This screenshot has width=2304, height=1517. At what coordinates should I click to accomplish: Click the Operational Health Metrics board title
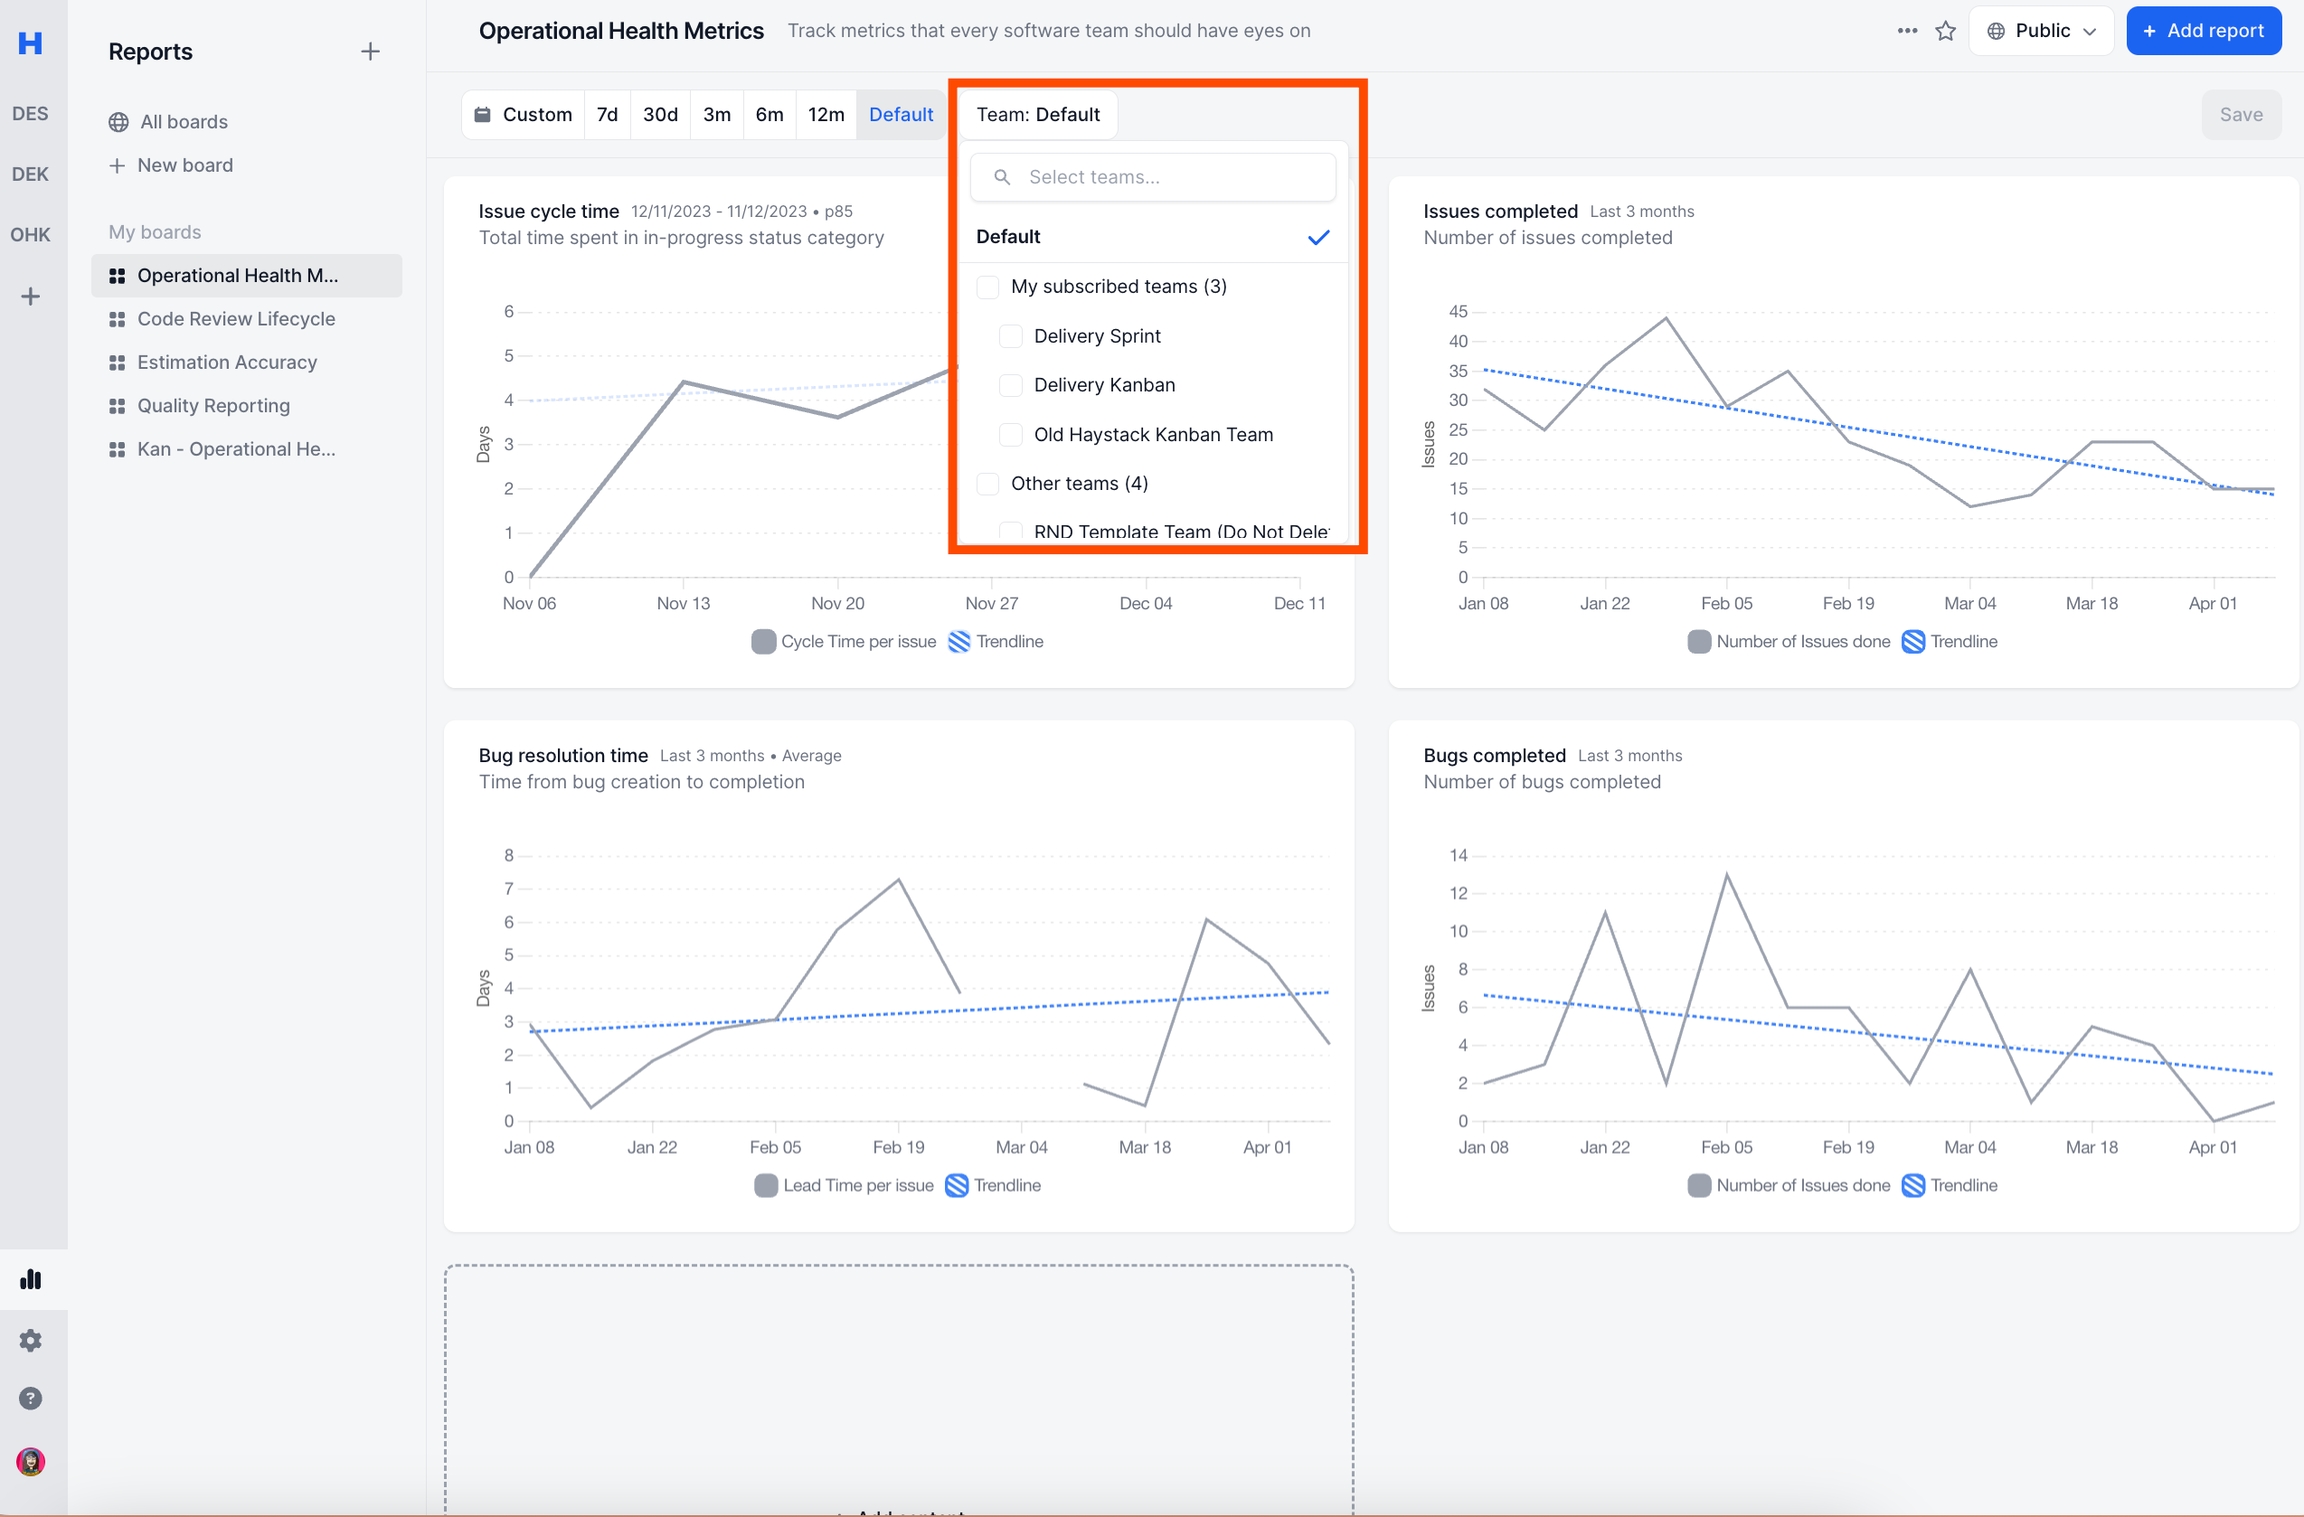(x=621, y=31)
